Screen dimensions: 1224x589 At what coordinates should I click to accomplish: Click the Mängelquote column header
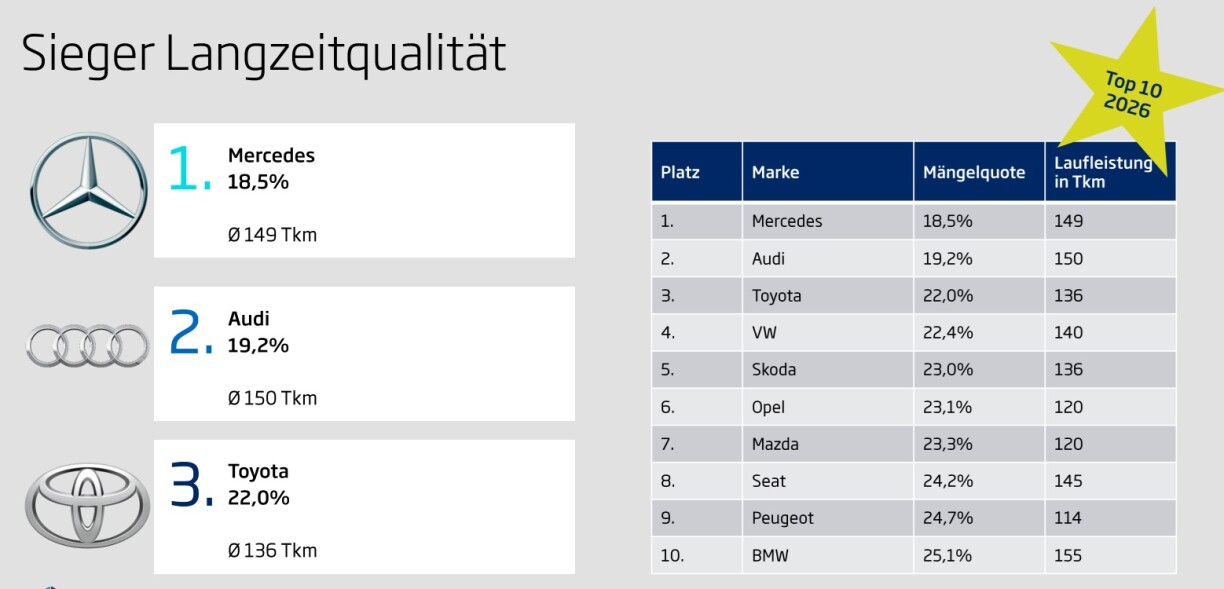(974, 172)
